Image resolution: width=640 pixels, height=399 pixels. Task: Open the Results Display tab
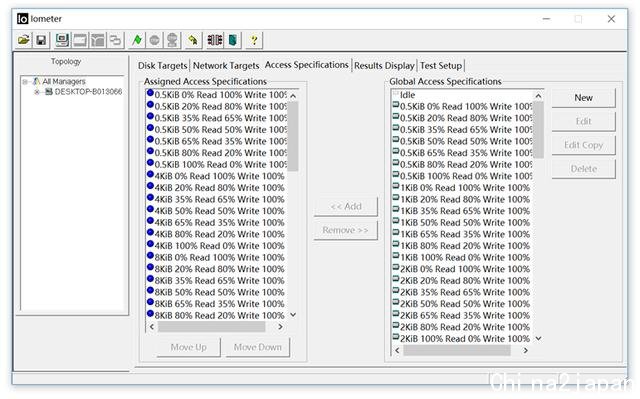(x=384, y=66)
